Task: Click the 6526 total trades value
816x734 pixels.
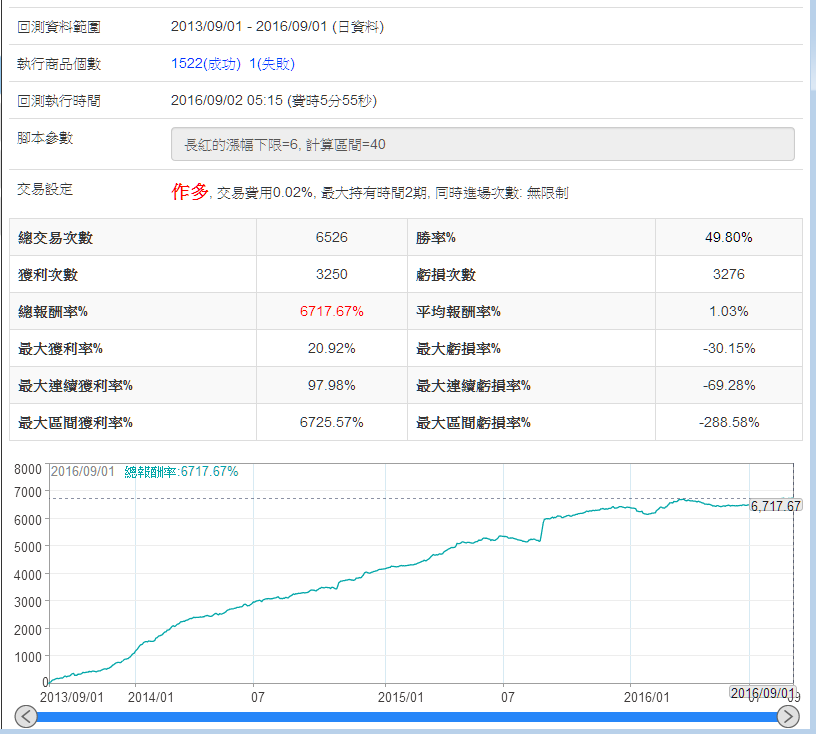Action: (332, 238)
